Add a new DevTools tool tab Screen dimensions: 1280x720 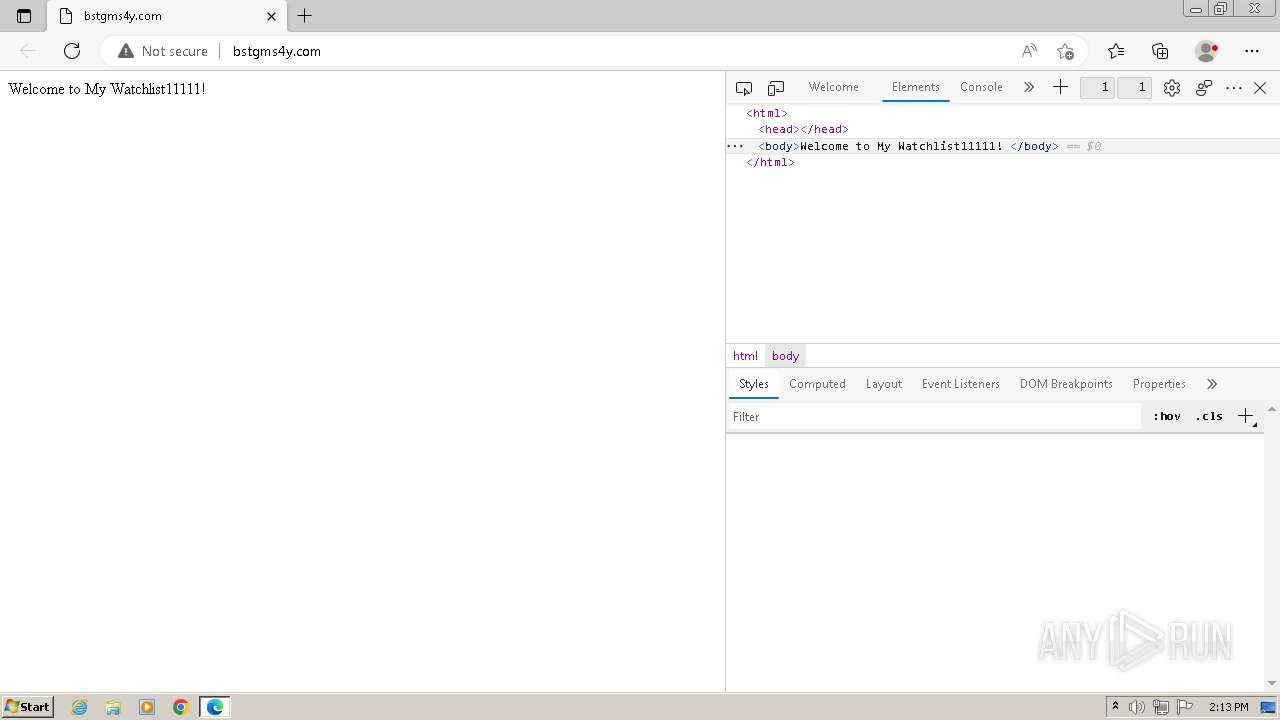(x=1060, y=87)
